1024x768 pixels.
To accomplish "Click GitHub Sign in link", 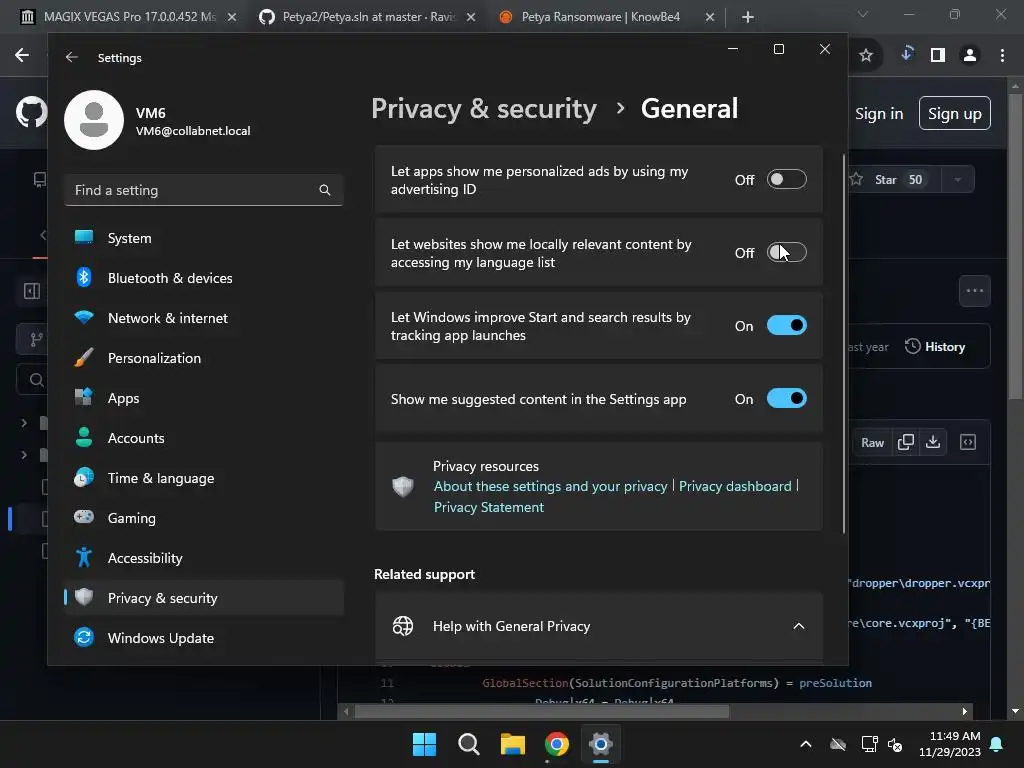I will (879, 114).
